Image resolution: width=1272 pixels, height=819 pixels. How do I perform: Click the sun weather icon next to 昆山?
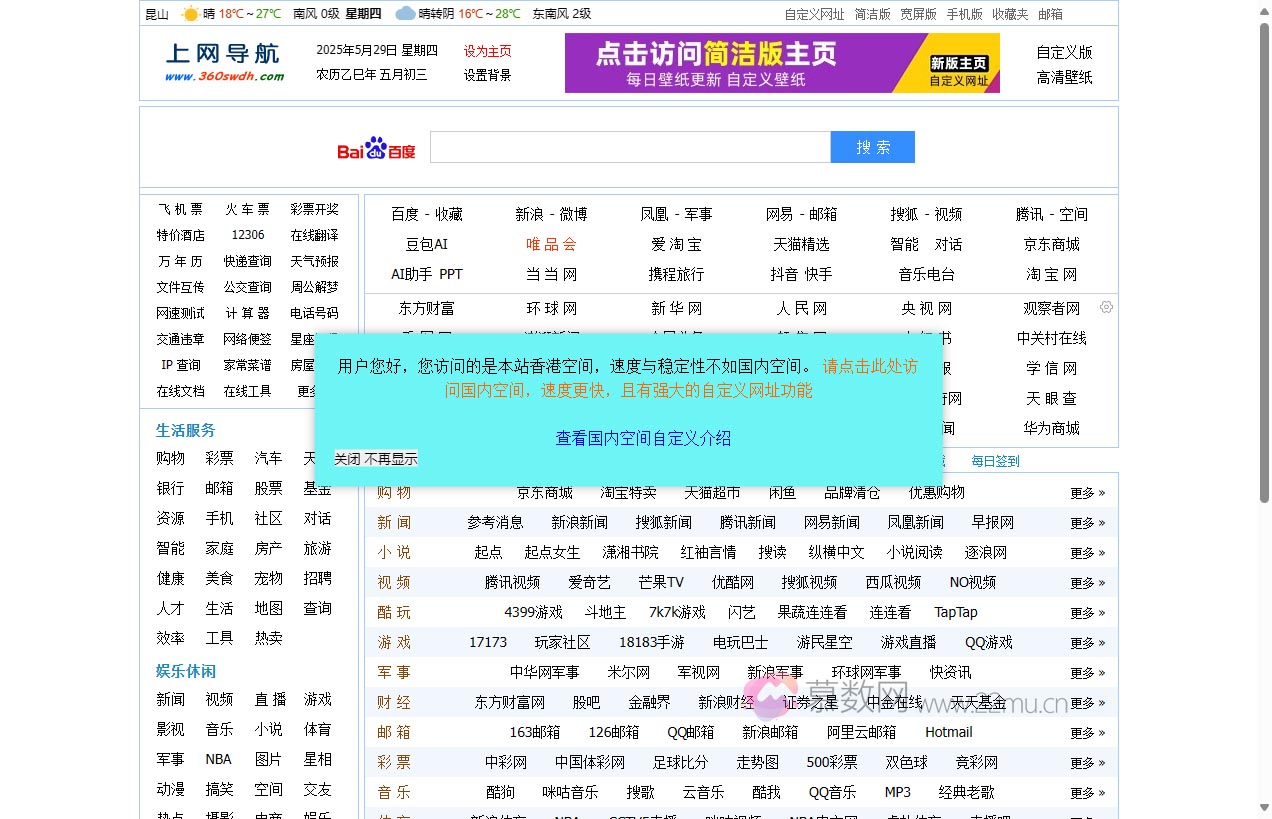(189, 13)
